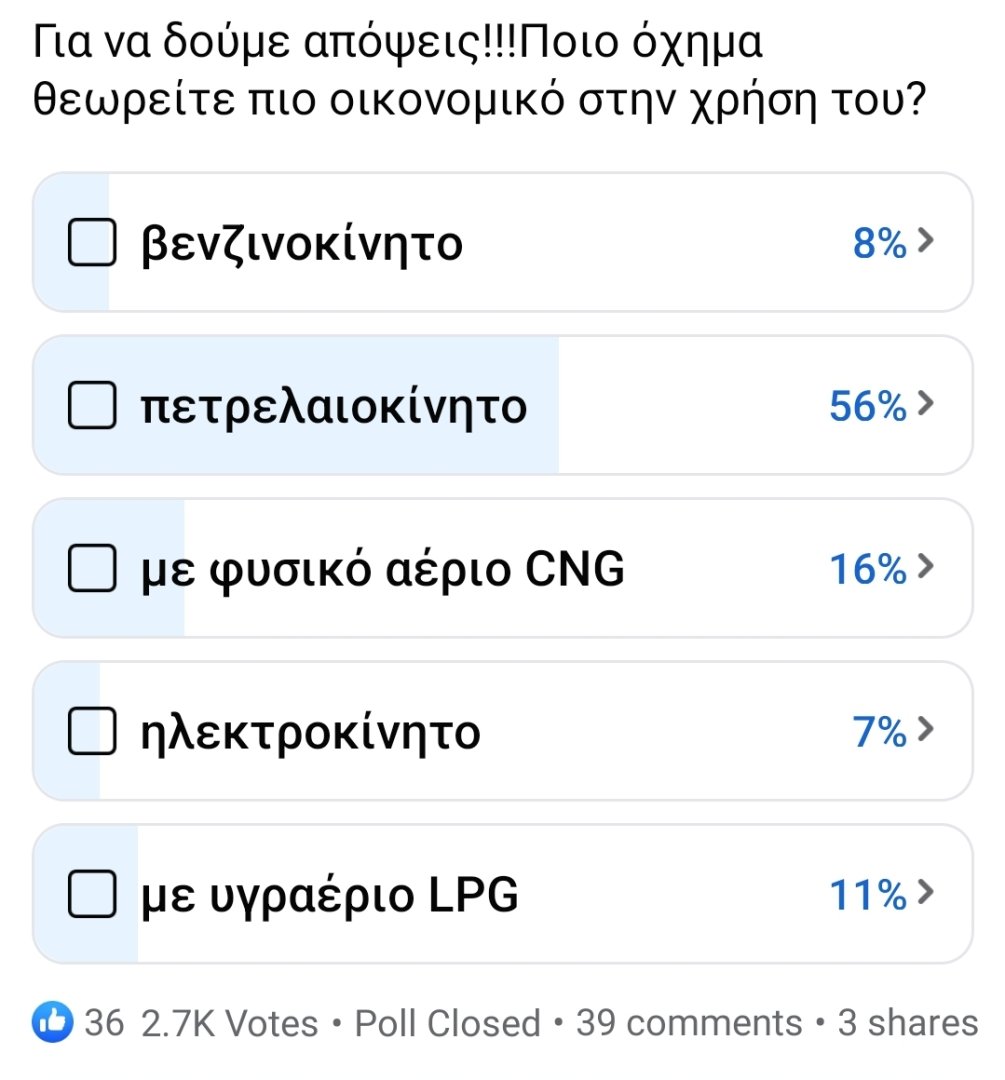
Task: Select the με φυσικό αέριο CNG checkbox
Action: click(x=92, y=569)
